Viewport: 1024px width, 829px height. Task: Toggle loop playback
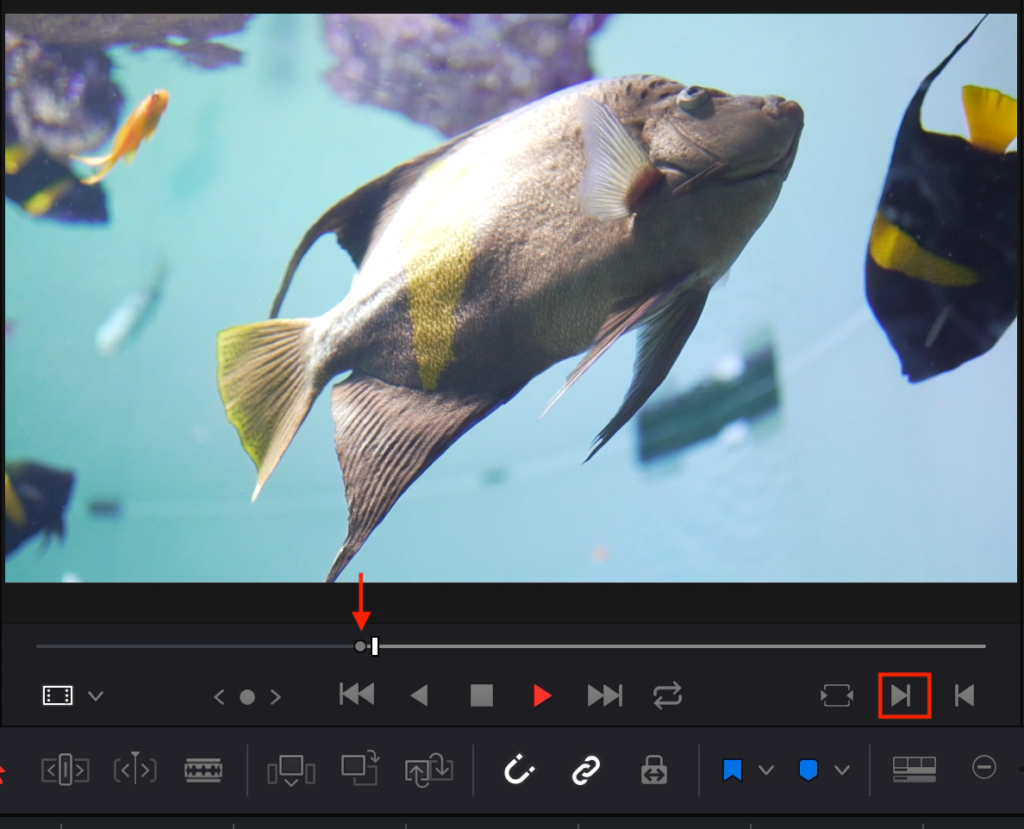(667, 695)
